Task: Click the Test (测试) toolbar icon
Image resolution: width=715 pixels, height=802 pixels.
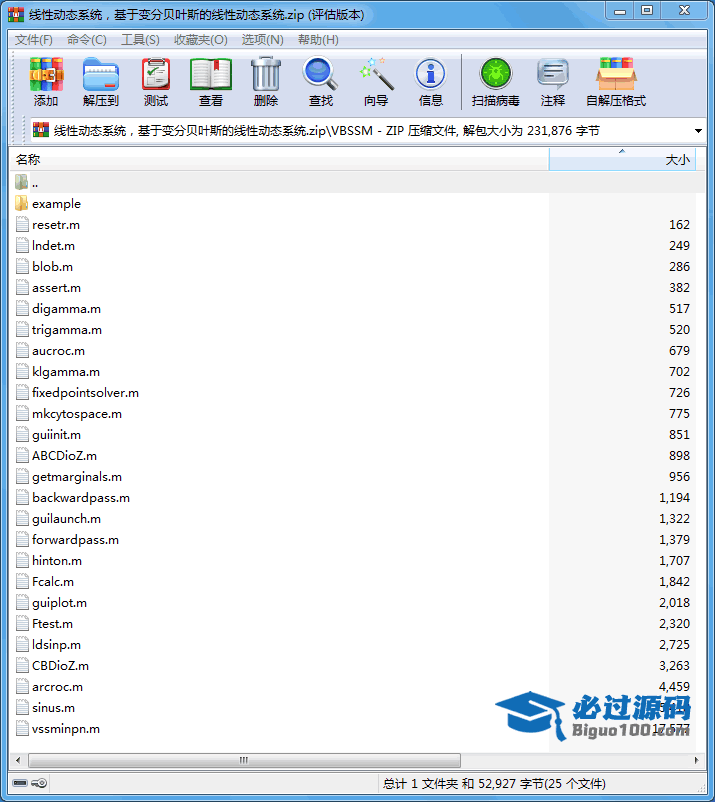Action: (156, 75)
